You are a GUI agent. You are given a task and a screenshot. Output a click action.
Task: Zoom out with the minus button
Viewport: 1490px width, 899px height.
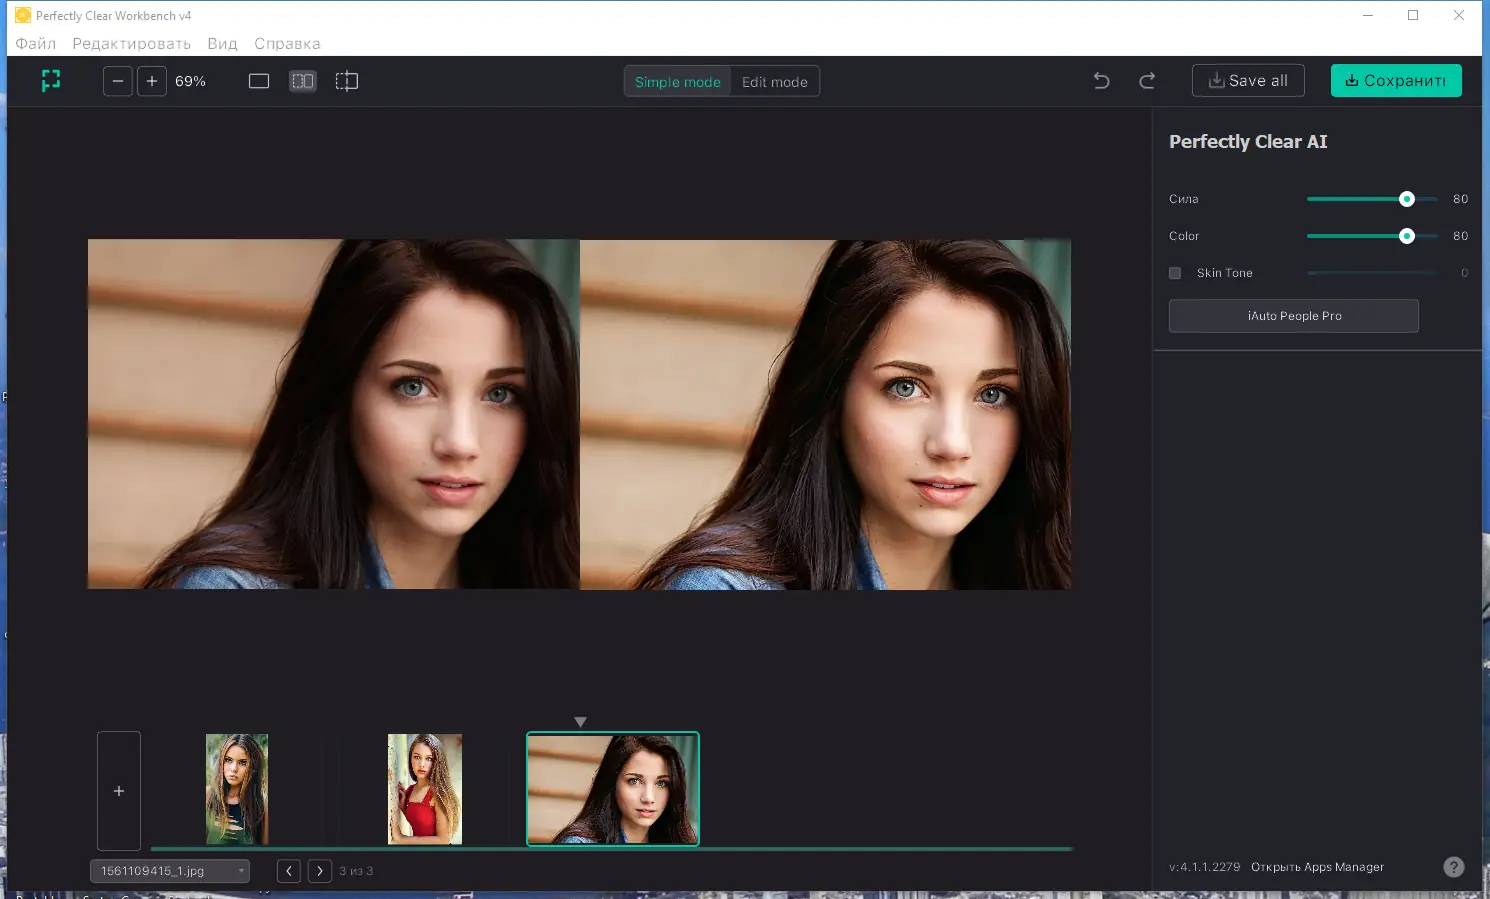tap(118, 81)
